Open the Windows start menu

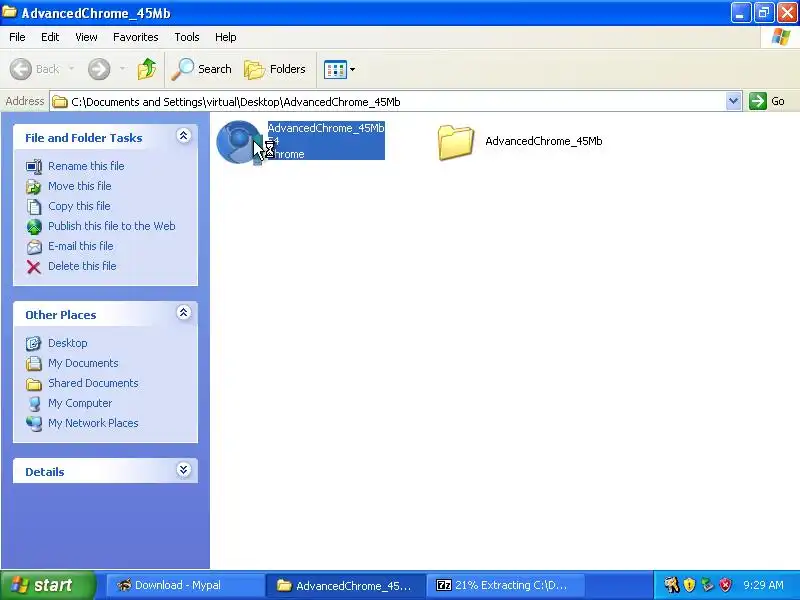click(47, 585)
